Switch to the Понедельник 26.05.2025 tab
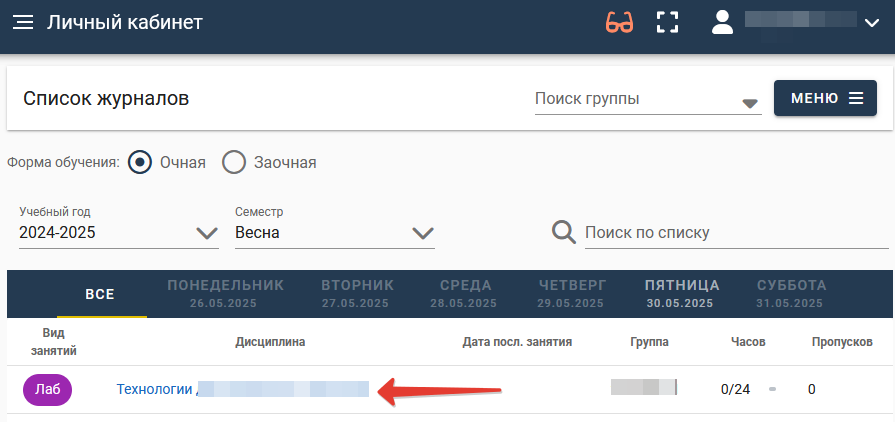This screenshot has width=895, height=422. [x=225, y=294]
